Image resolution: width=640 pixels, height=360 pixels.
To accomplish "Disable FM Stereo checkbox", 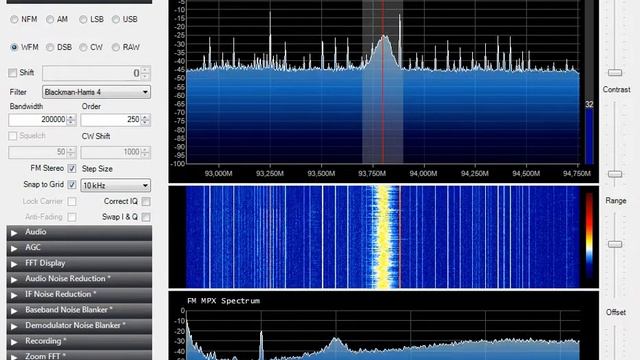I will point(72,169).
